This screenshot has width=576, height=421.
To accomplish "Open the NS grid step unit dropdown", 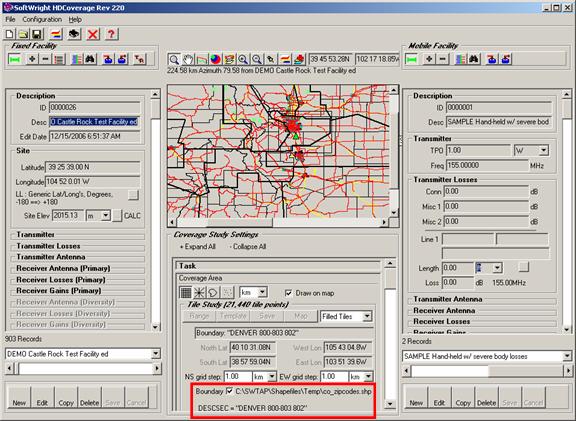I will 272,377.
